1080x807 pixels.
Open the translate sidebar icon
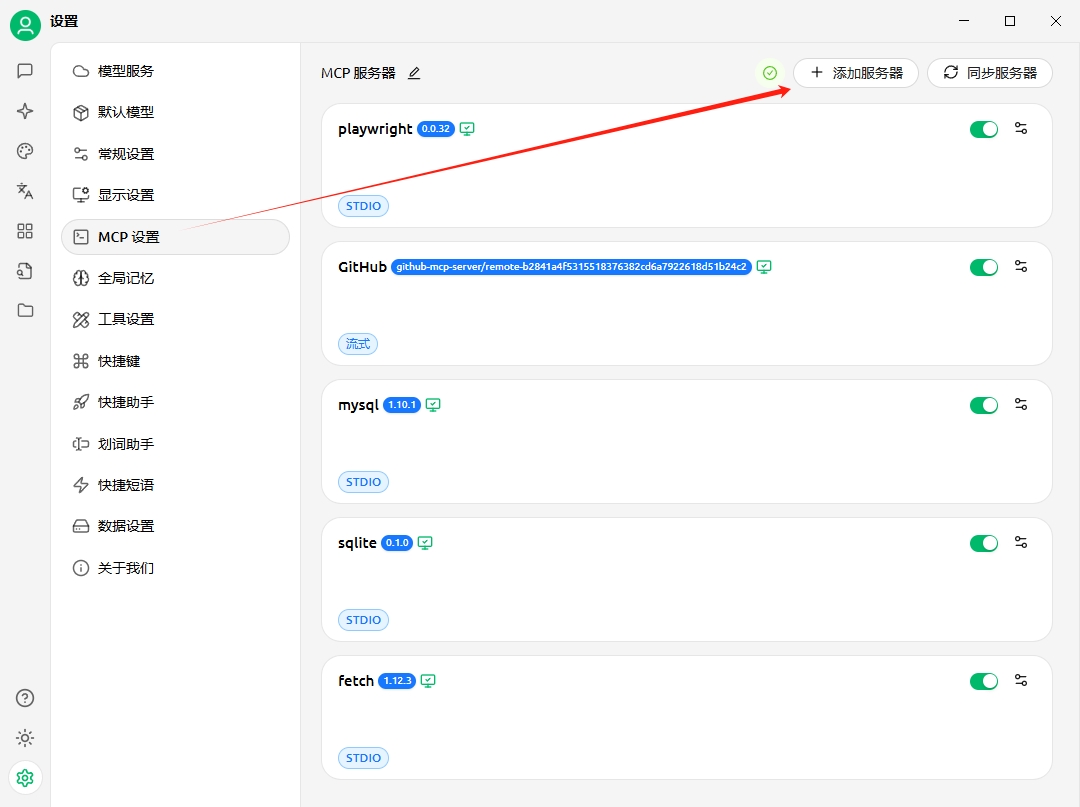[25, 191]
